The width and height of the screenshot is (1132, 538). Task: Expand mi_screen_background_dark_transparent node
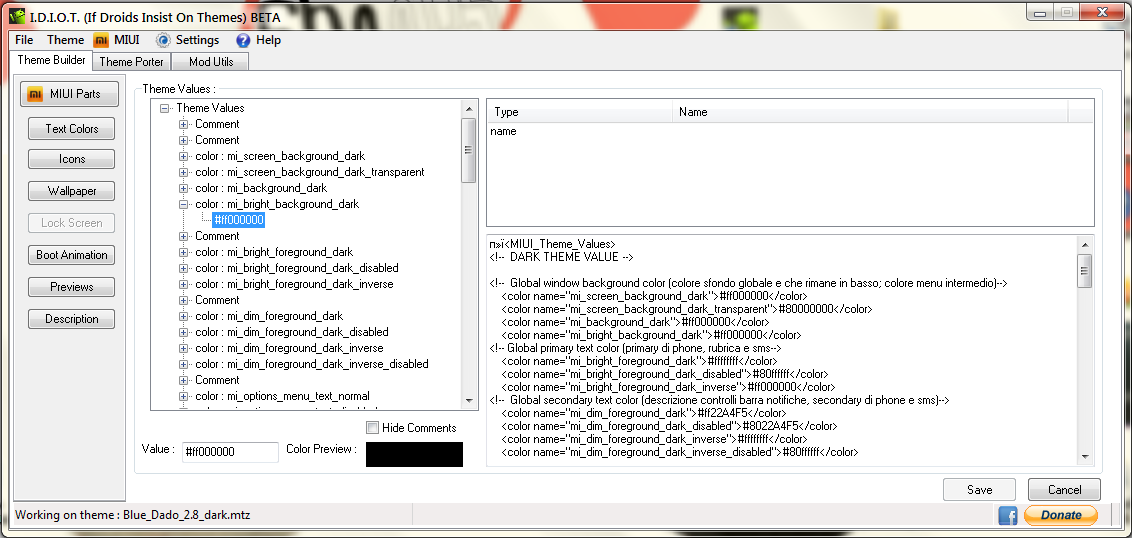(183, 173)
